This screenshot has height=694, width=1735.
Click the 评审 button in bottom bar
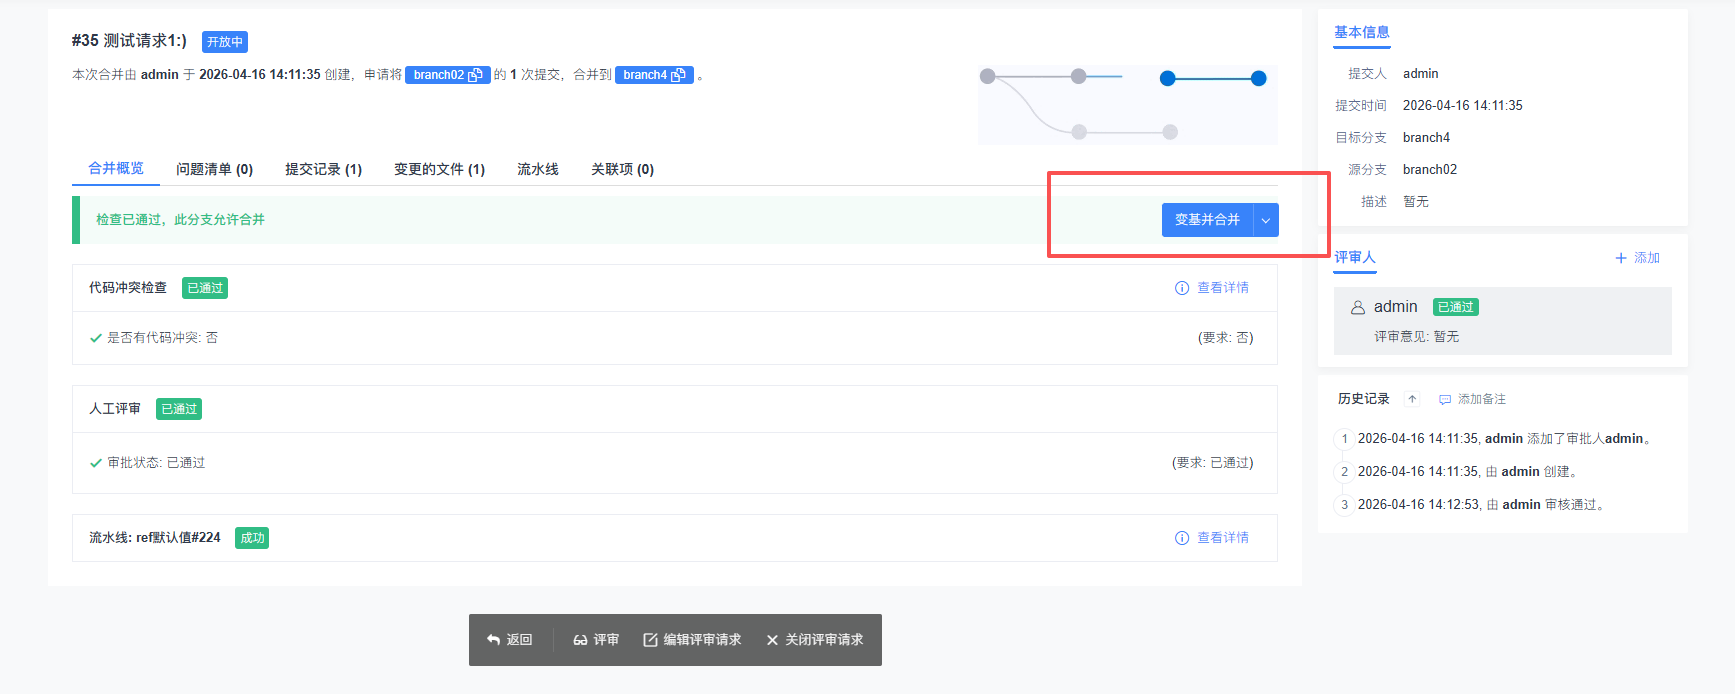596,640
